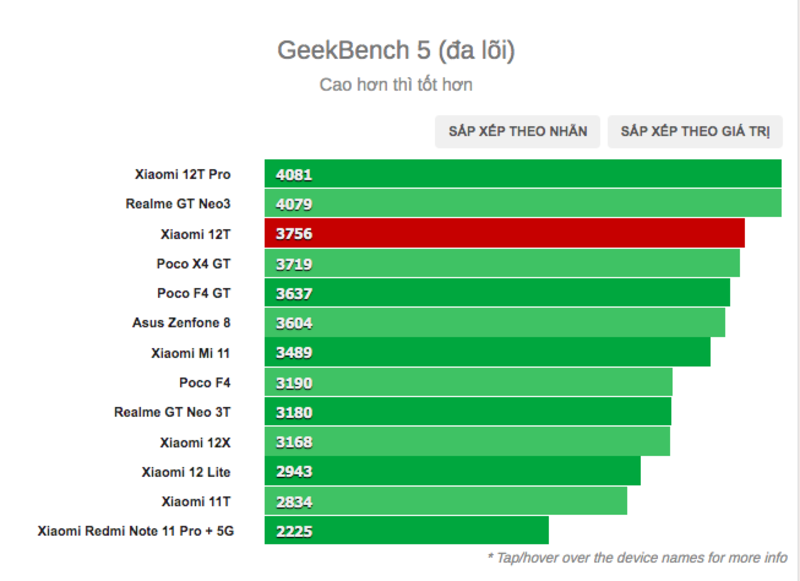Click the Xiaomi 12T Pro device name
This screenshot has width=800, height=581.
pyautogui.click(x=183, y=174)
